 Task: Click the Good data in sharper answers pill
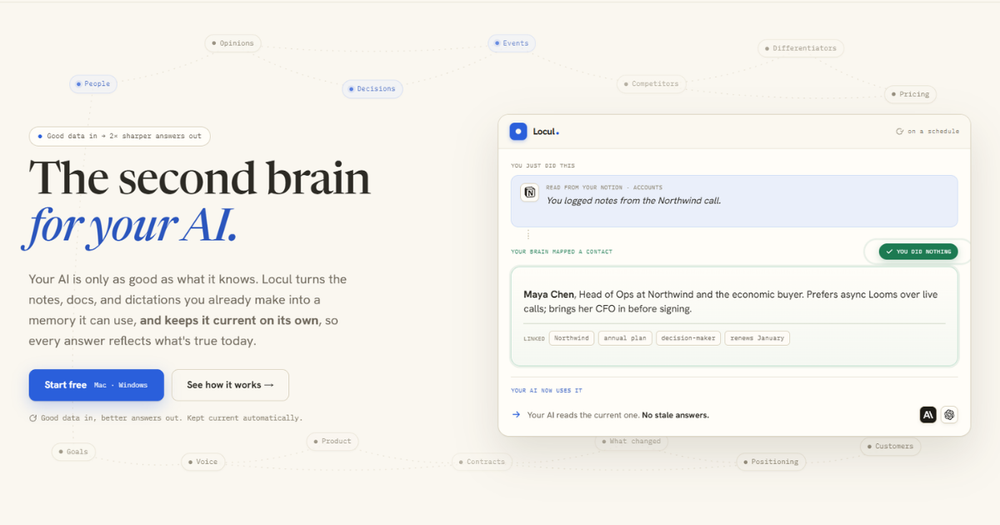[119, 136]
